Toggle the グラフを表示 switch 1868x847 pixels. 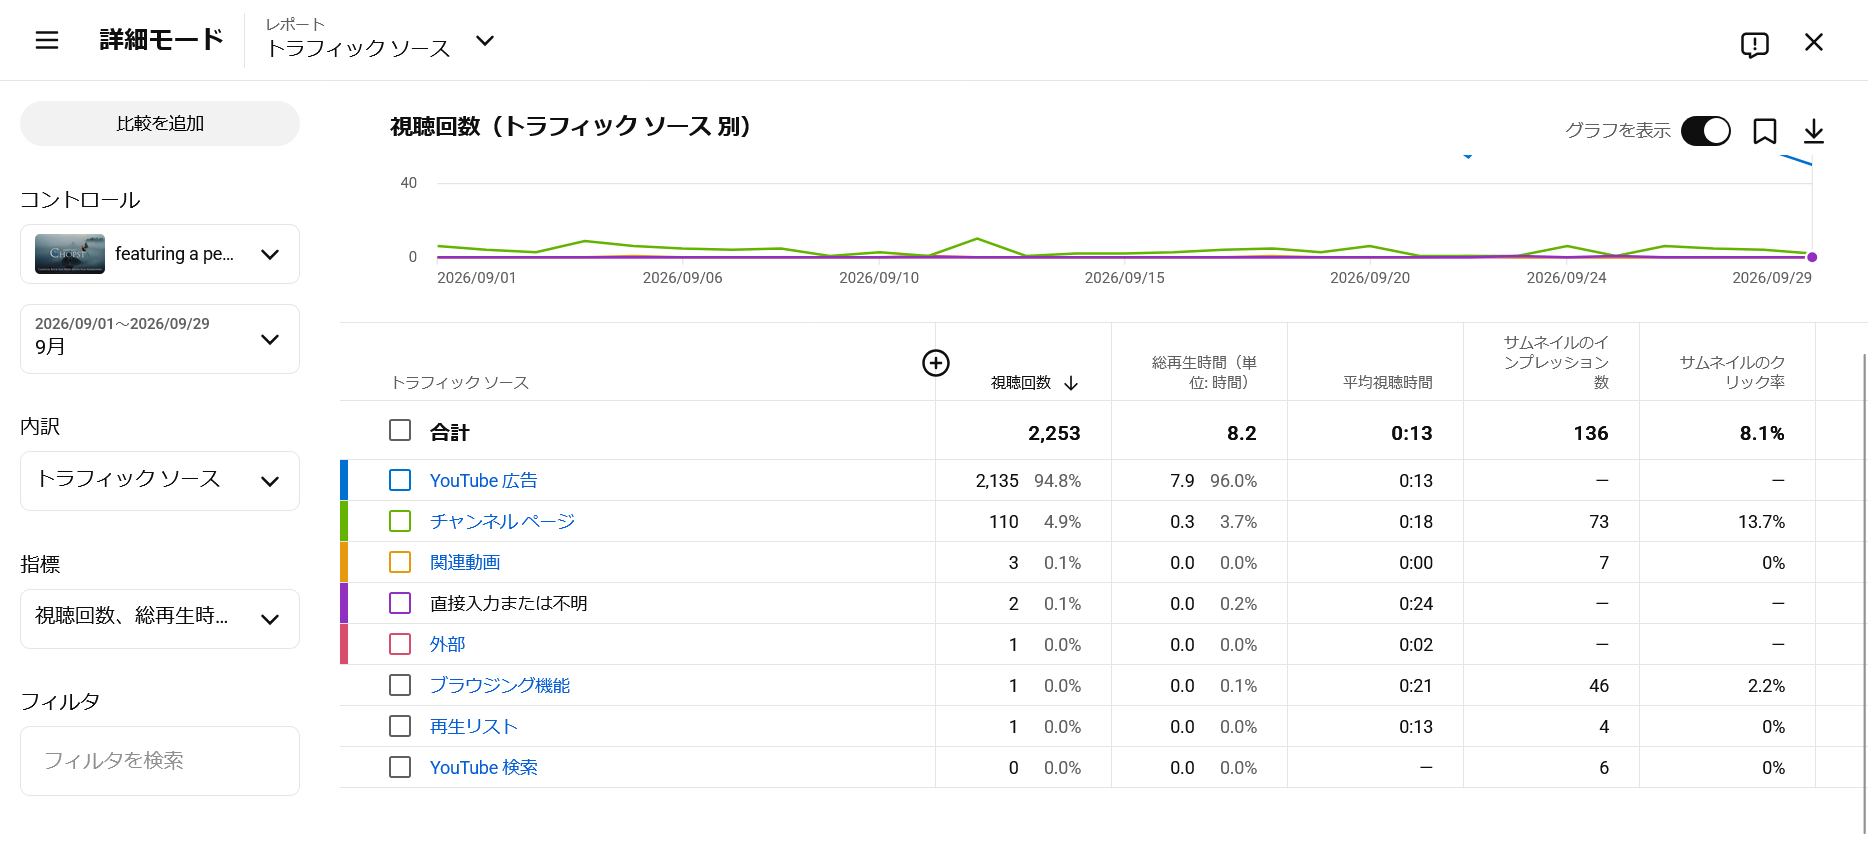(1706, 131)
